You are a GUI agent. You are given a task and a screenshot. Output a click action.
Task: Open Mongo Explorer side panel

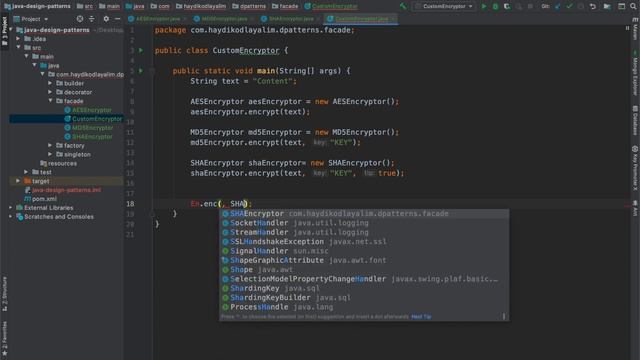pos(635,73)
